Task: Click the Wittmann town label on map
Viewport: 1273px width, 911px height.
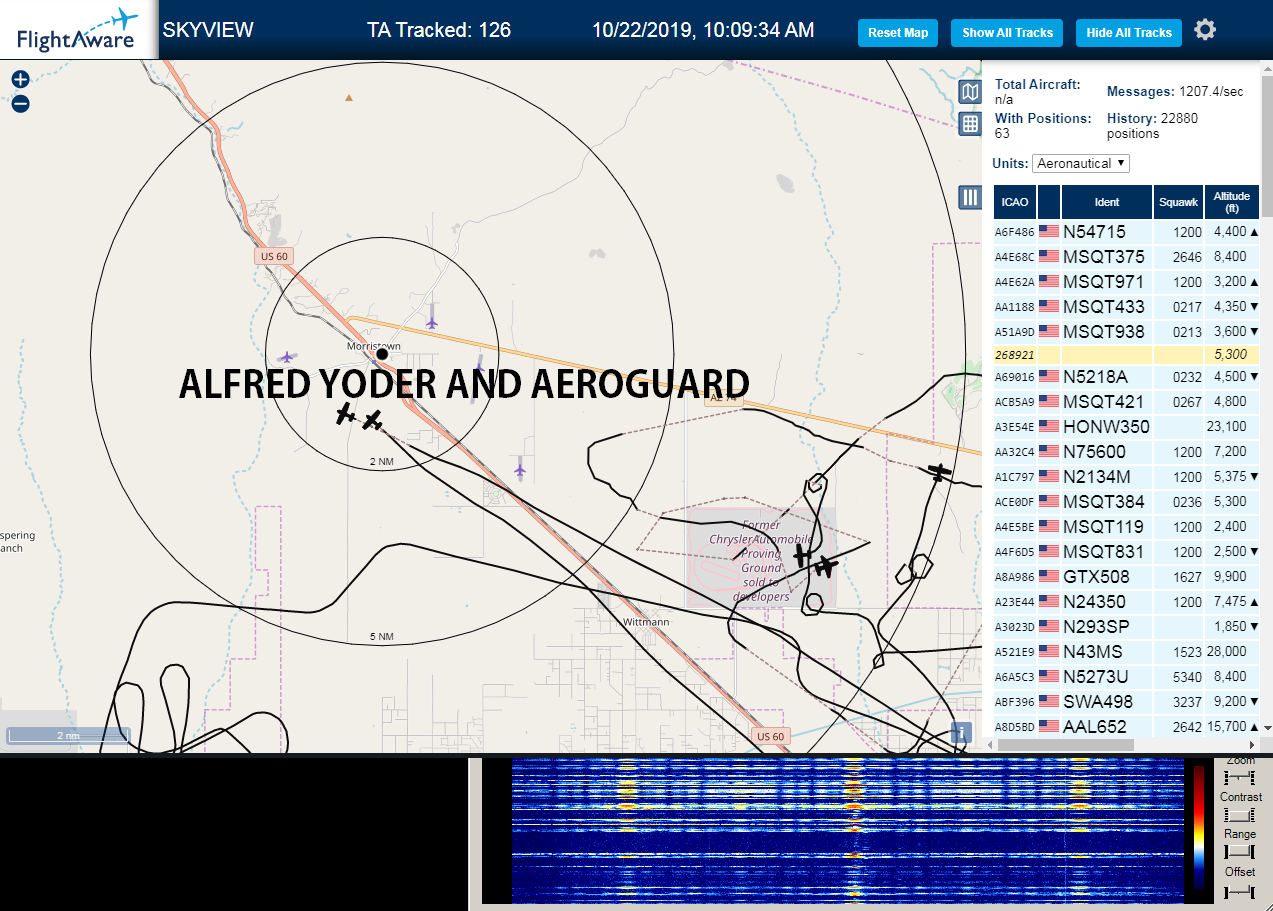Action: (x=646, y=622)
